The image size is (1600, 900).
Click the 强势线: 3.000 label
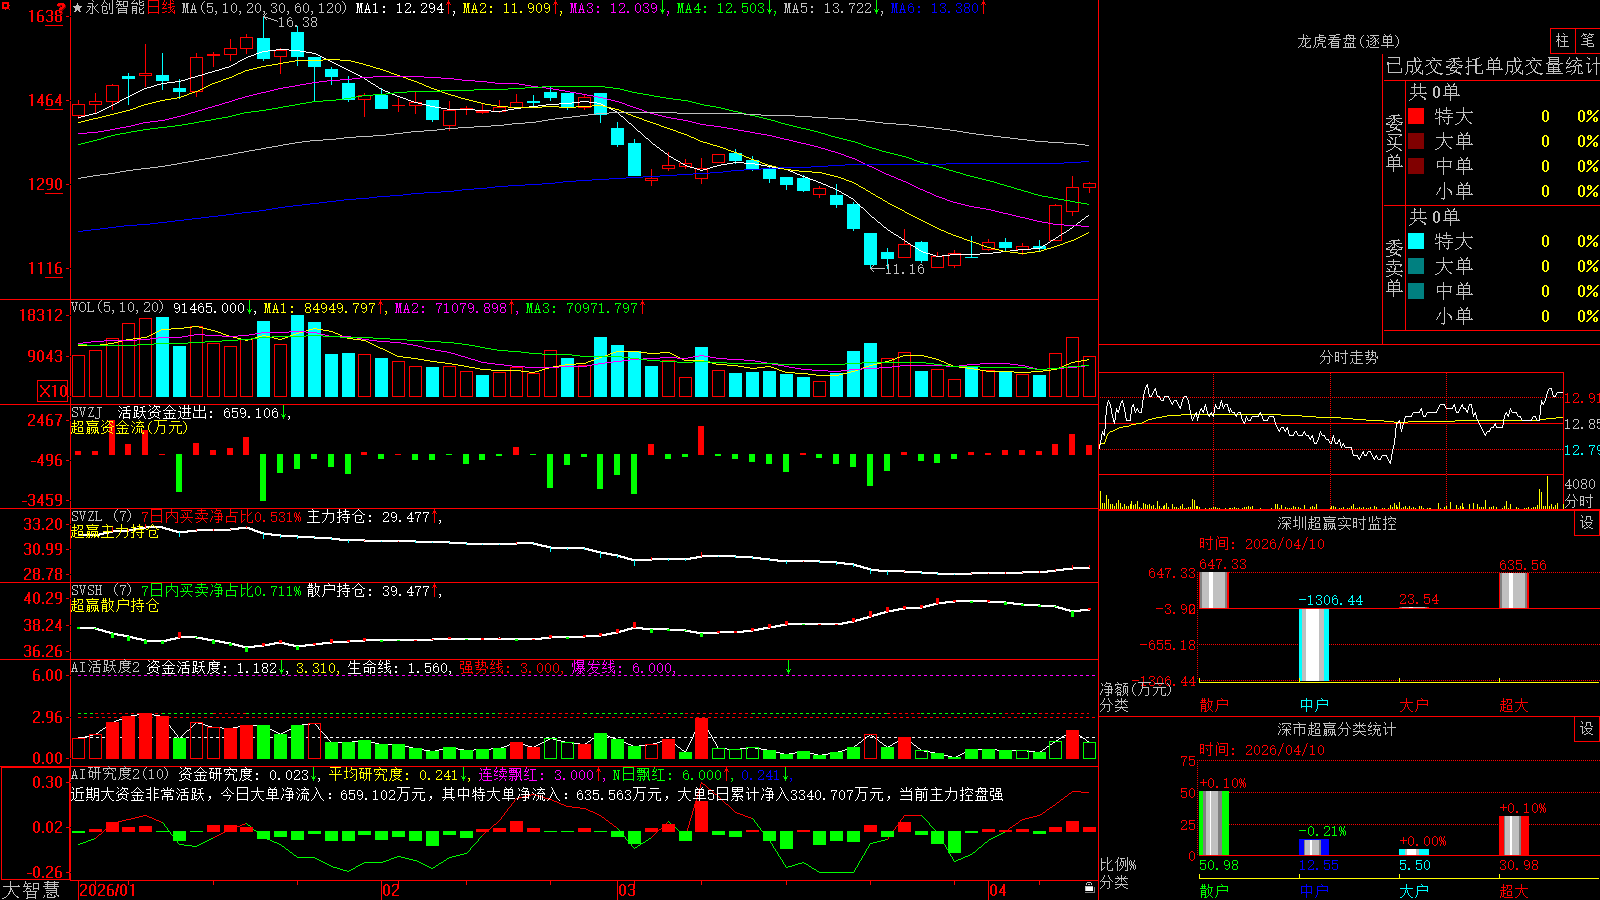(510, 667)
